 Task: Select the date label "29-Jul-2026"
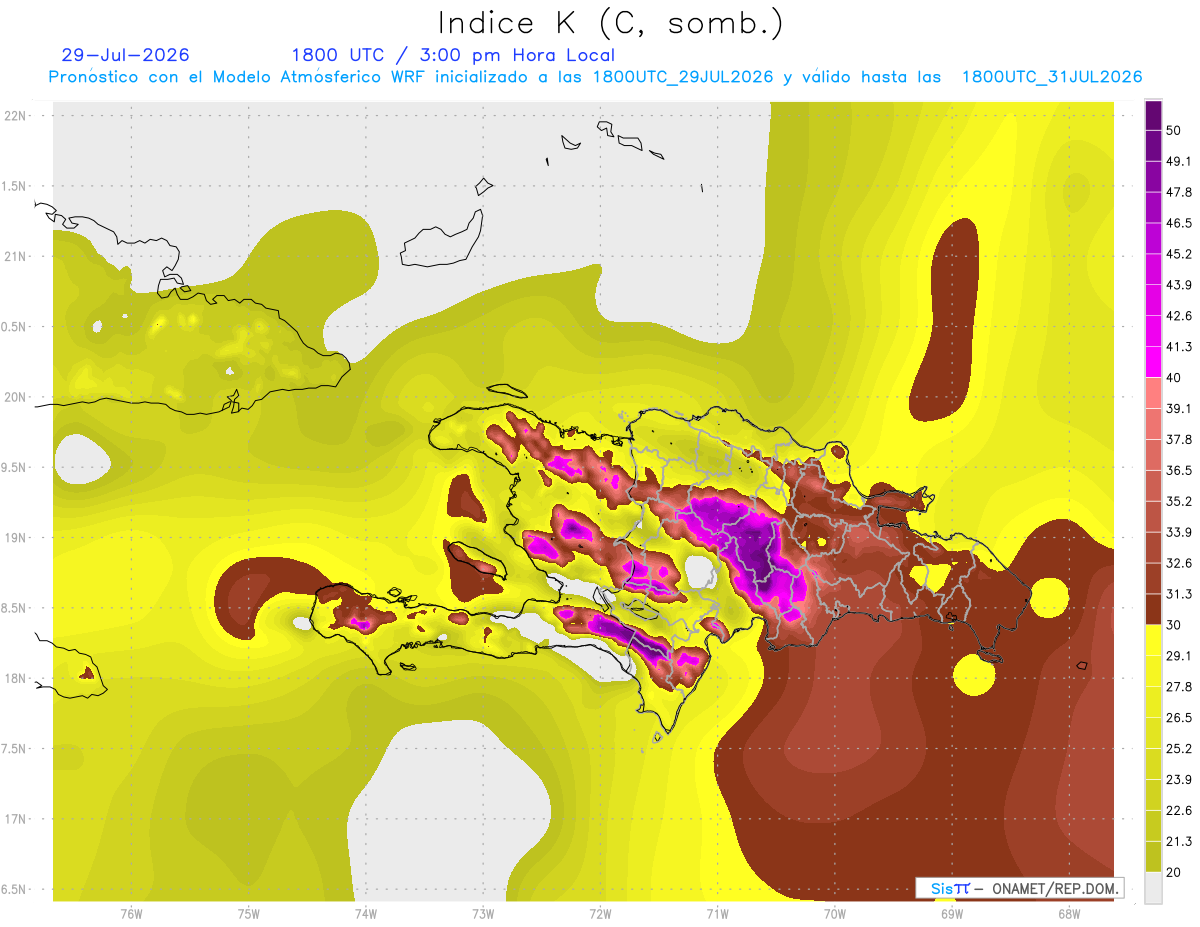[x=125, y=55]
